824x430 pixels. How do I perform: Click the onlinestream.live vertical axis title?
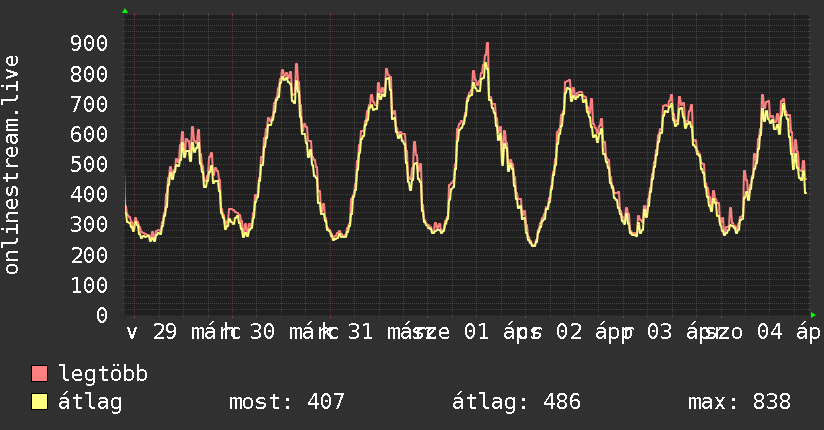[13, 165]
